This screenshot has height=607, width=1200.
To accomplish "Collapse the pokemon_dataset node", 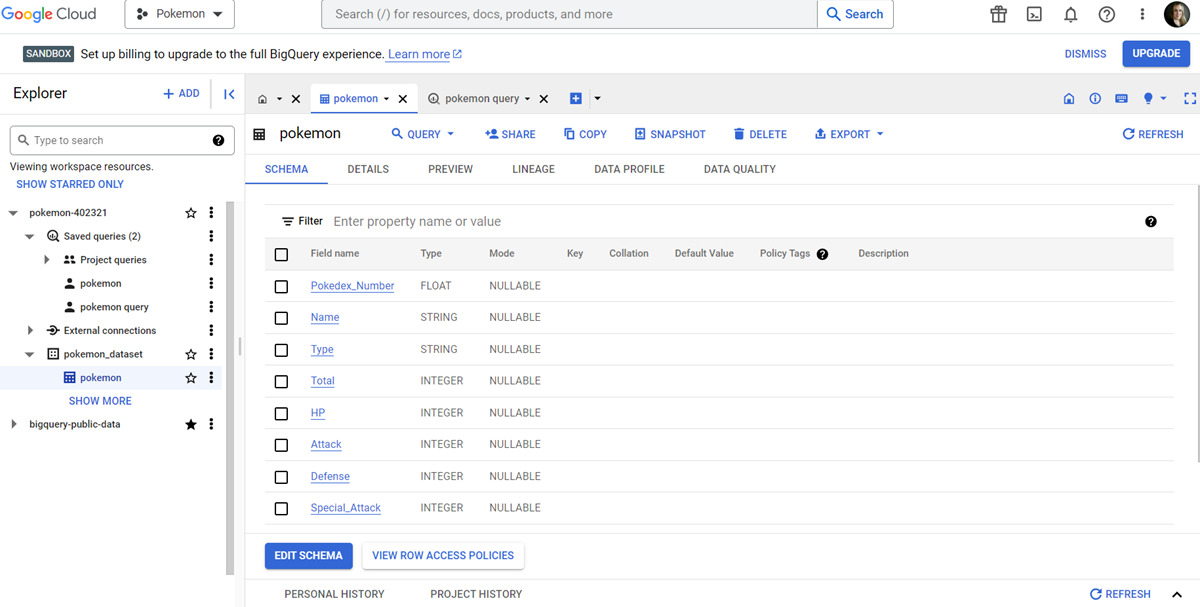I will point(30,354).
